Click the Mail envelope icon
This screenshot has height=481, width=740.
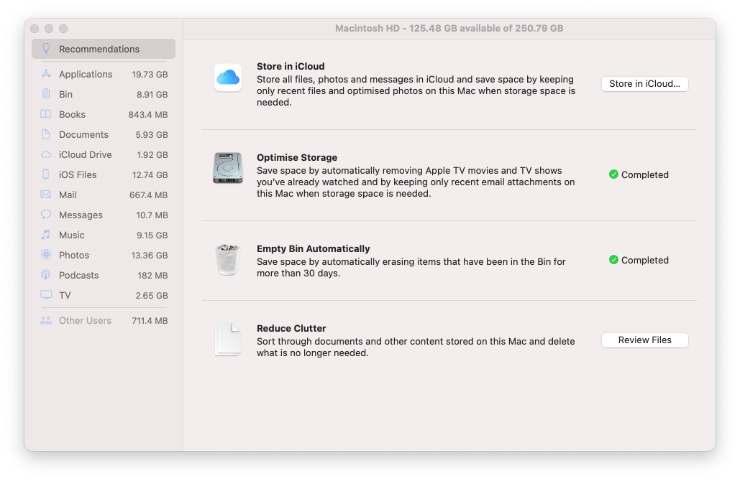pyautogui.click(x=46, y=194)
